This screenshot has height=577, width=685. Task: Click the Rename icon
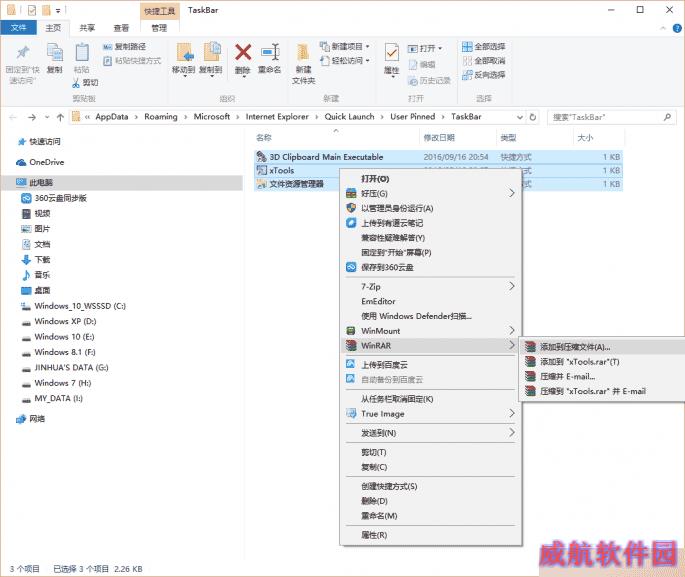270,52
